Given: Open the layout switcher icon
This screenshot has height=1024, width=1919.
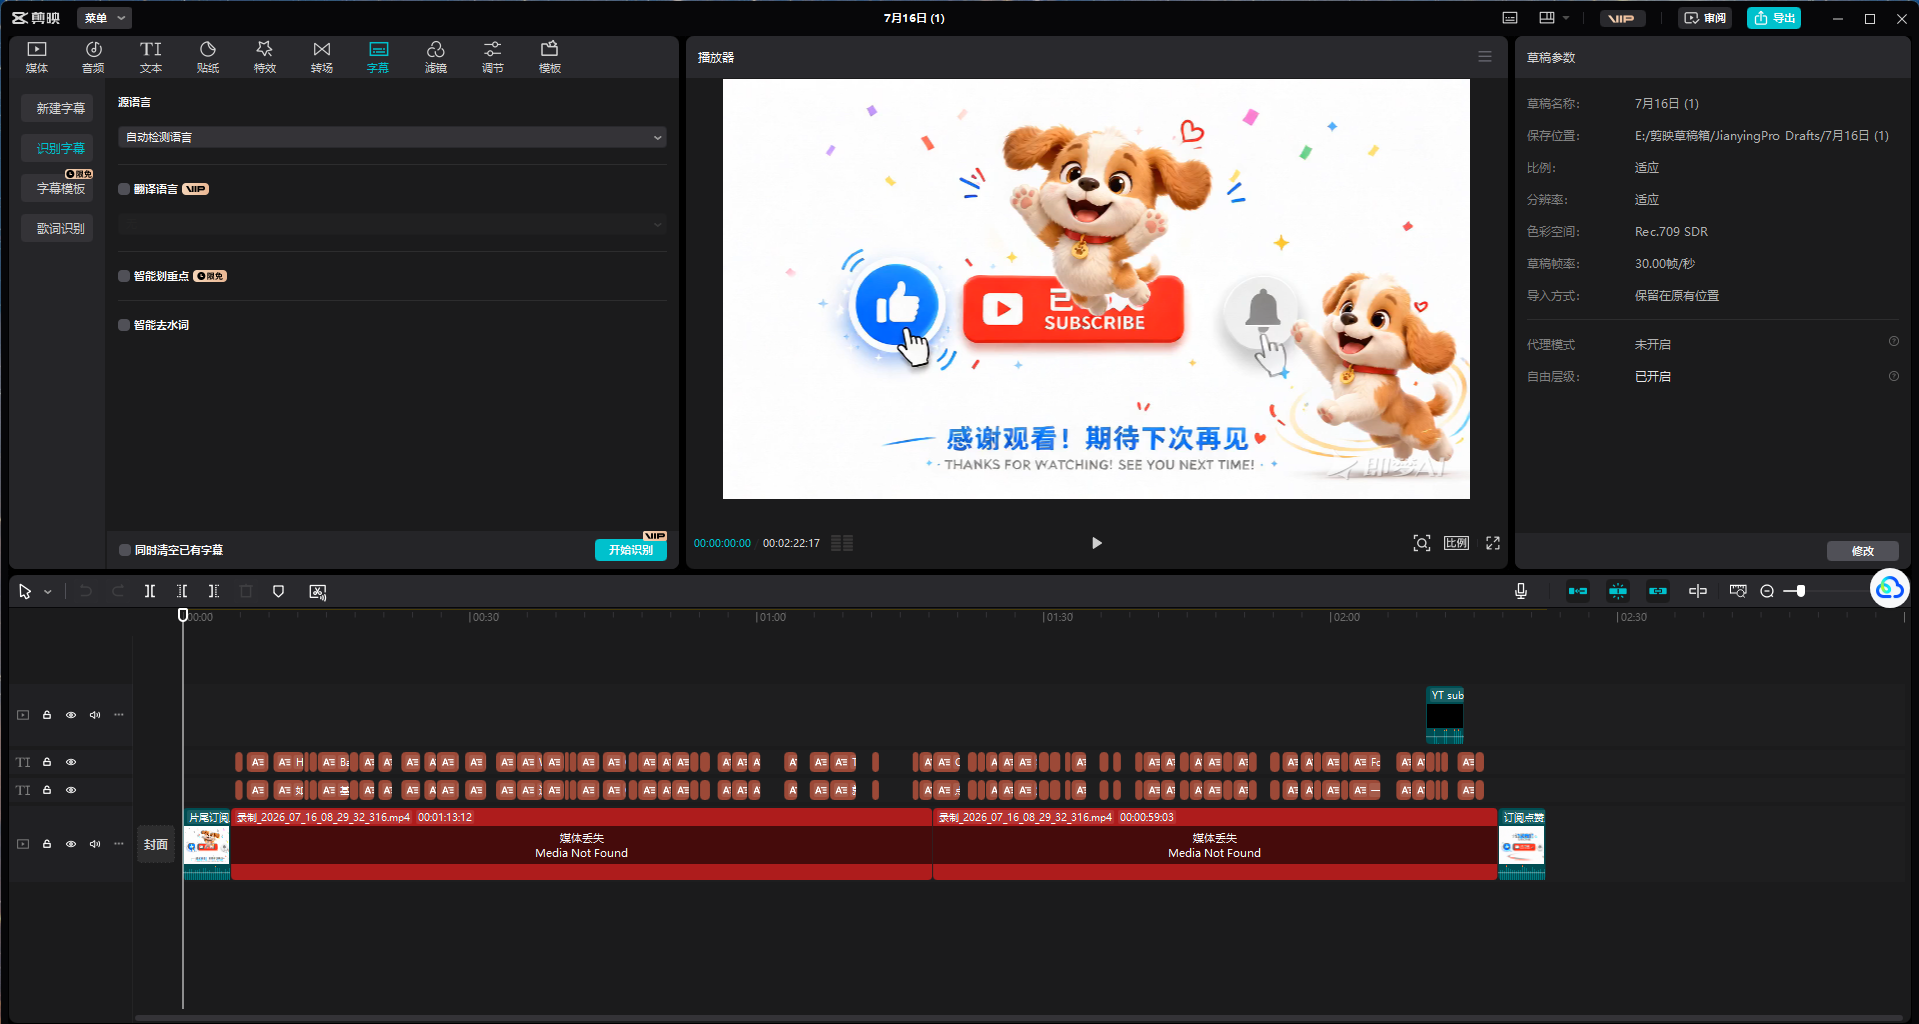Looking at the screenshot, I should click(x=1547, y=18).
